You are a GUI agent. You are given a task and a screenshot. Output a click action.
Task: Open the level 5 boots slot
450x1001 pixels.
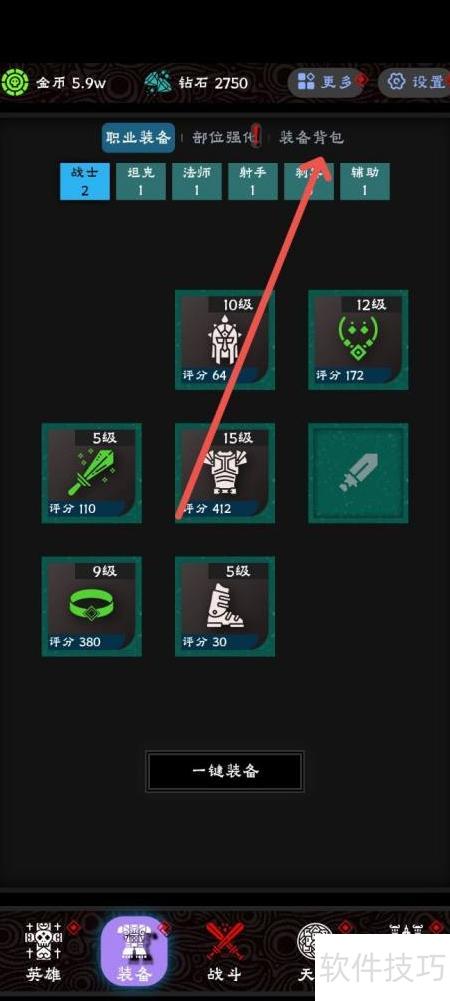tap(225, 606)
